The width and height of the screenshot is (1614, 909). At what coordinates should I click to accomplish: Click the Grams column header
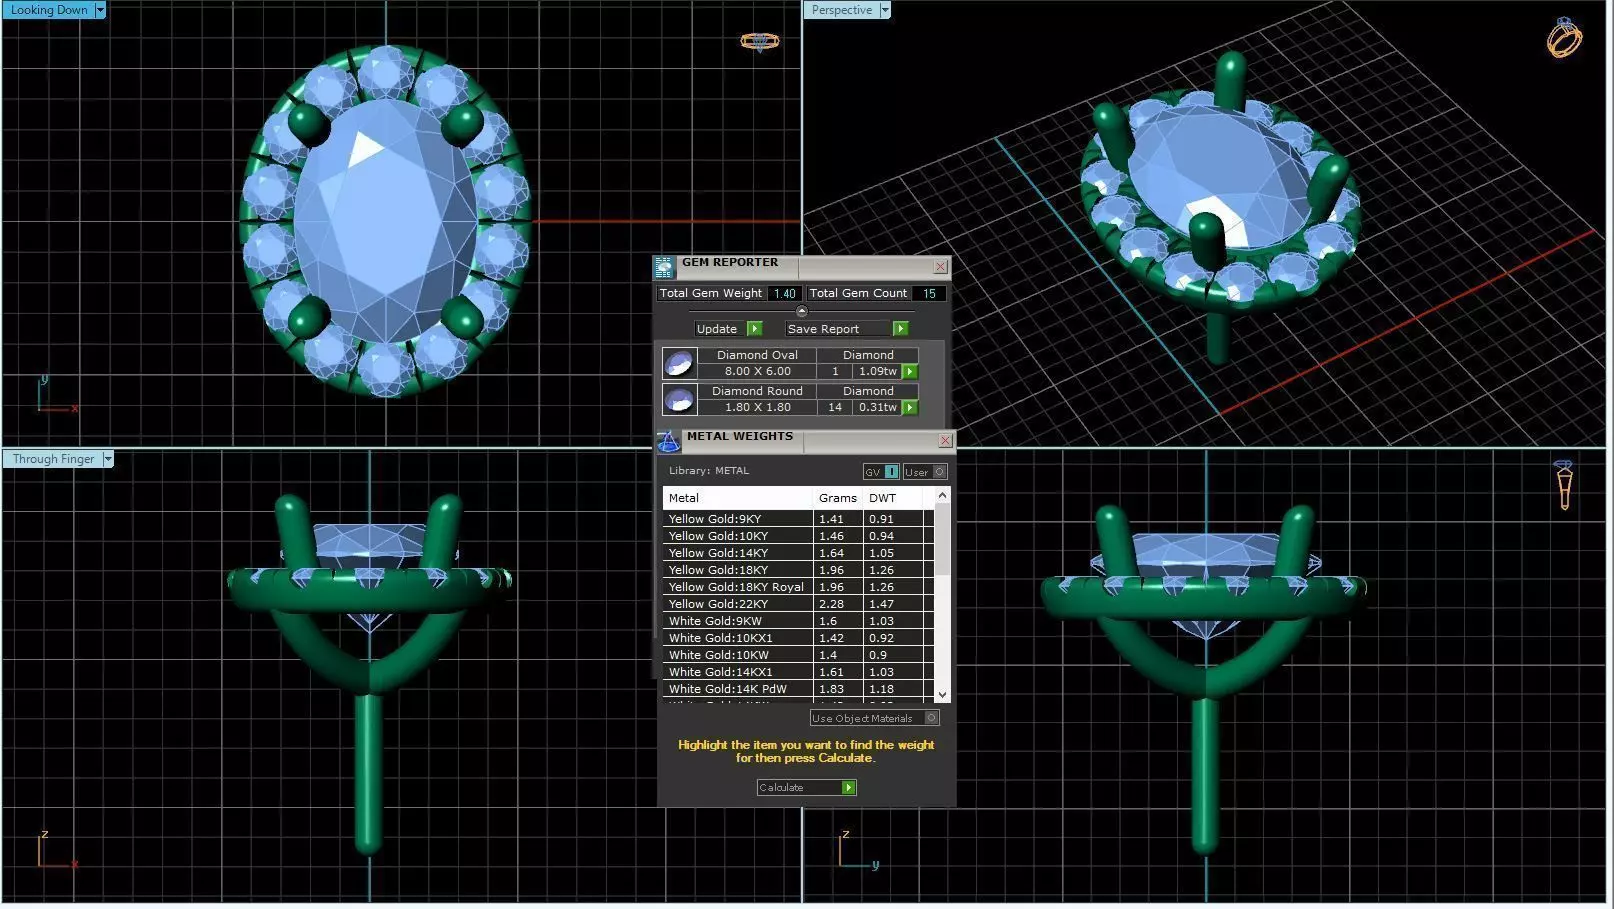pos(838,498)
